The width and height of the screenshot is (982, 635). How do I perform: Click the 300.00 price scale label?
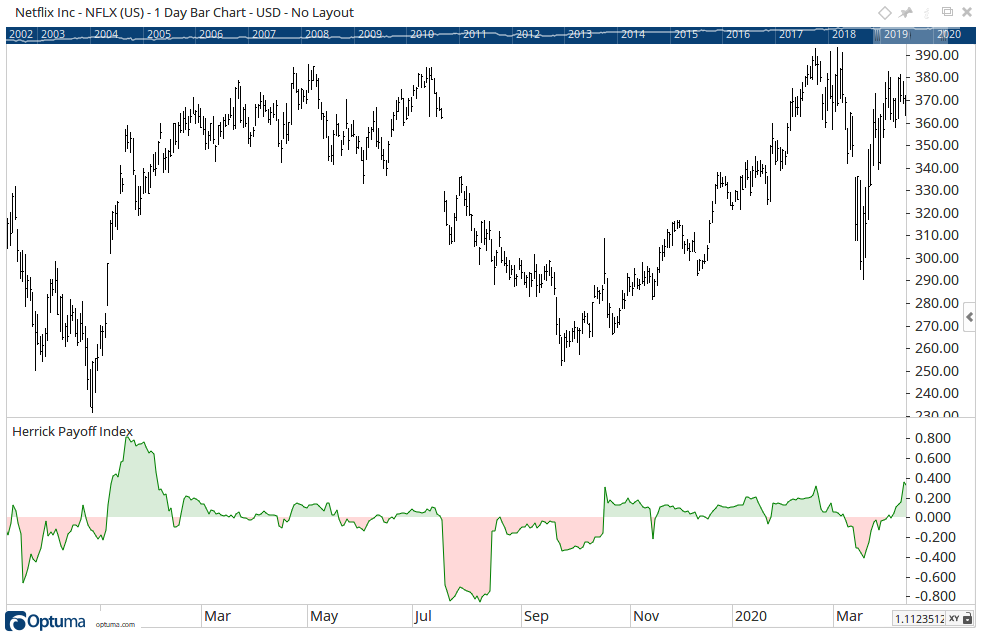(x=937, y=258)
